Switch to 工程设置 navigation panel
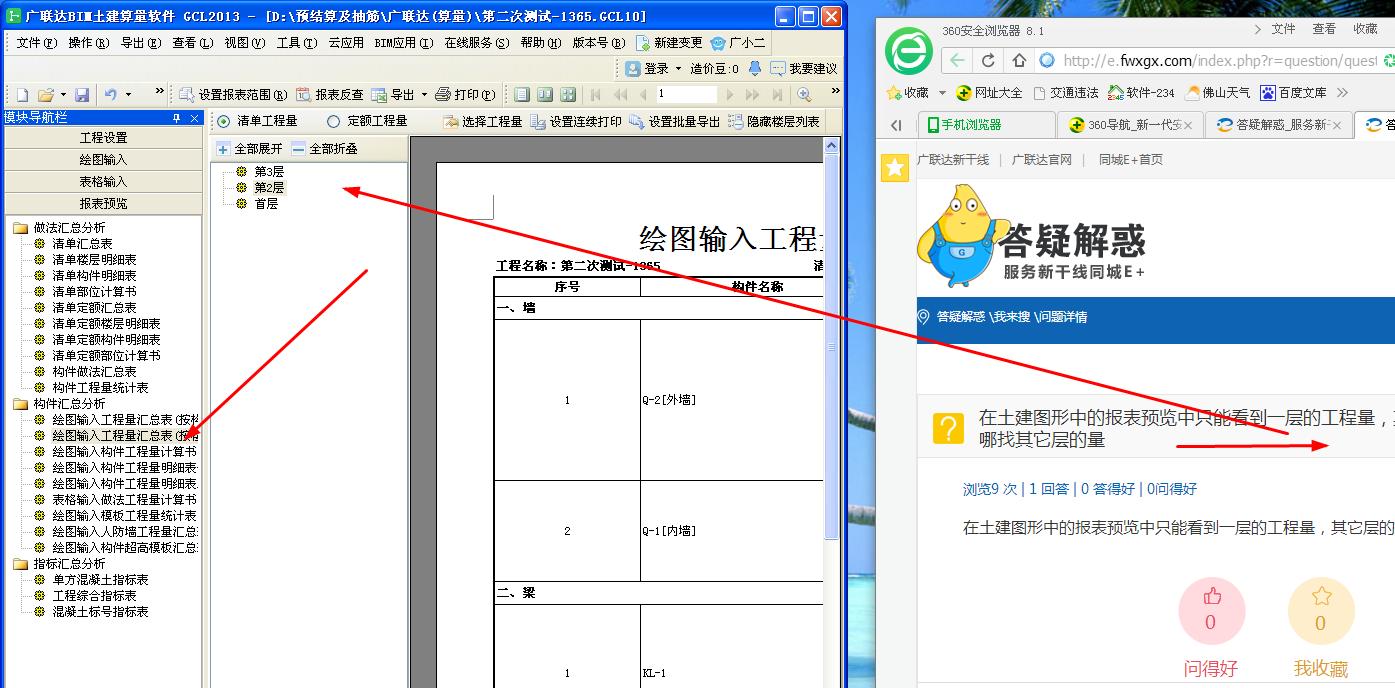This screenshot has height=688, width=1395. click(104, 137)
